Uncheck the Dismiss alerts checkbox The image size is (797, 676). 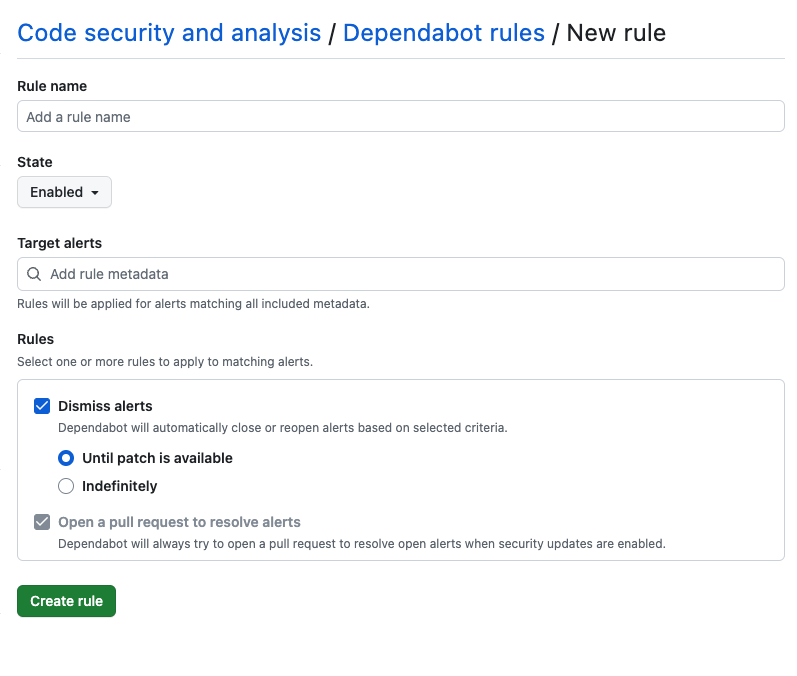[42, 406]
